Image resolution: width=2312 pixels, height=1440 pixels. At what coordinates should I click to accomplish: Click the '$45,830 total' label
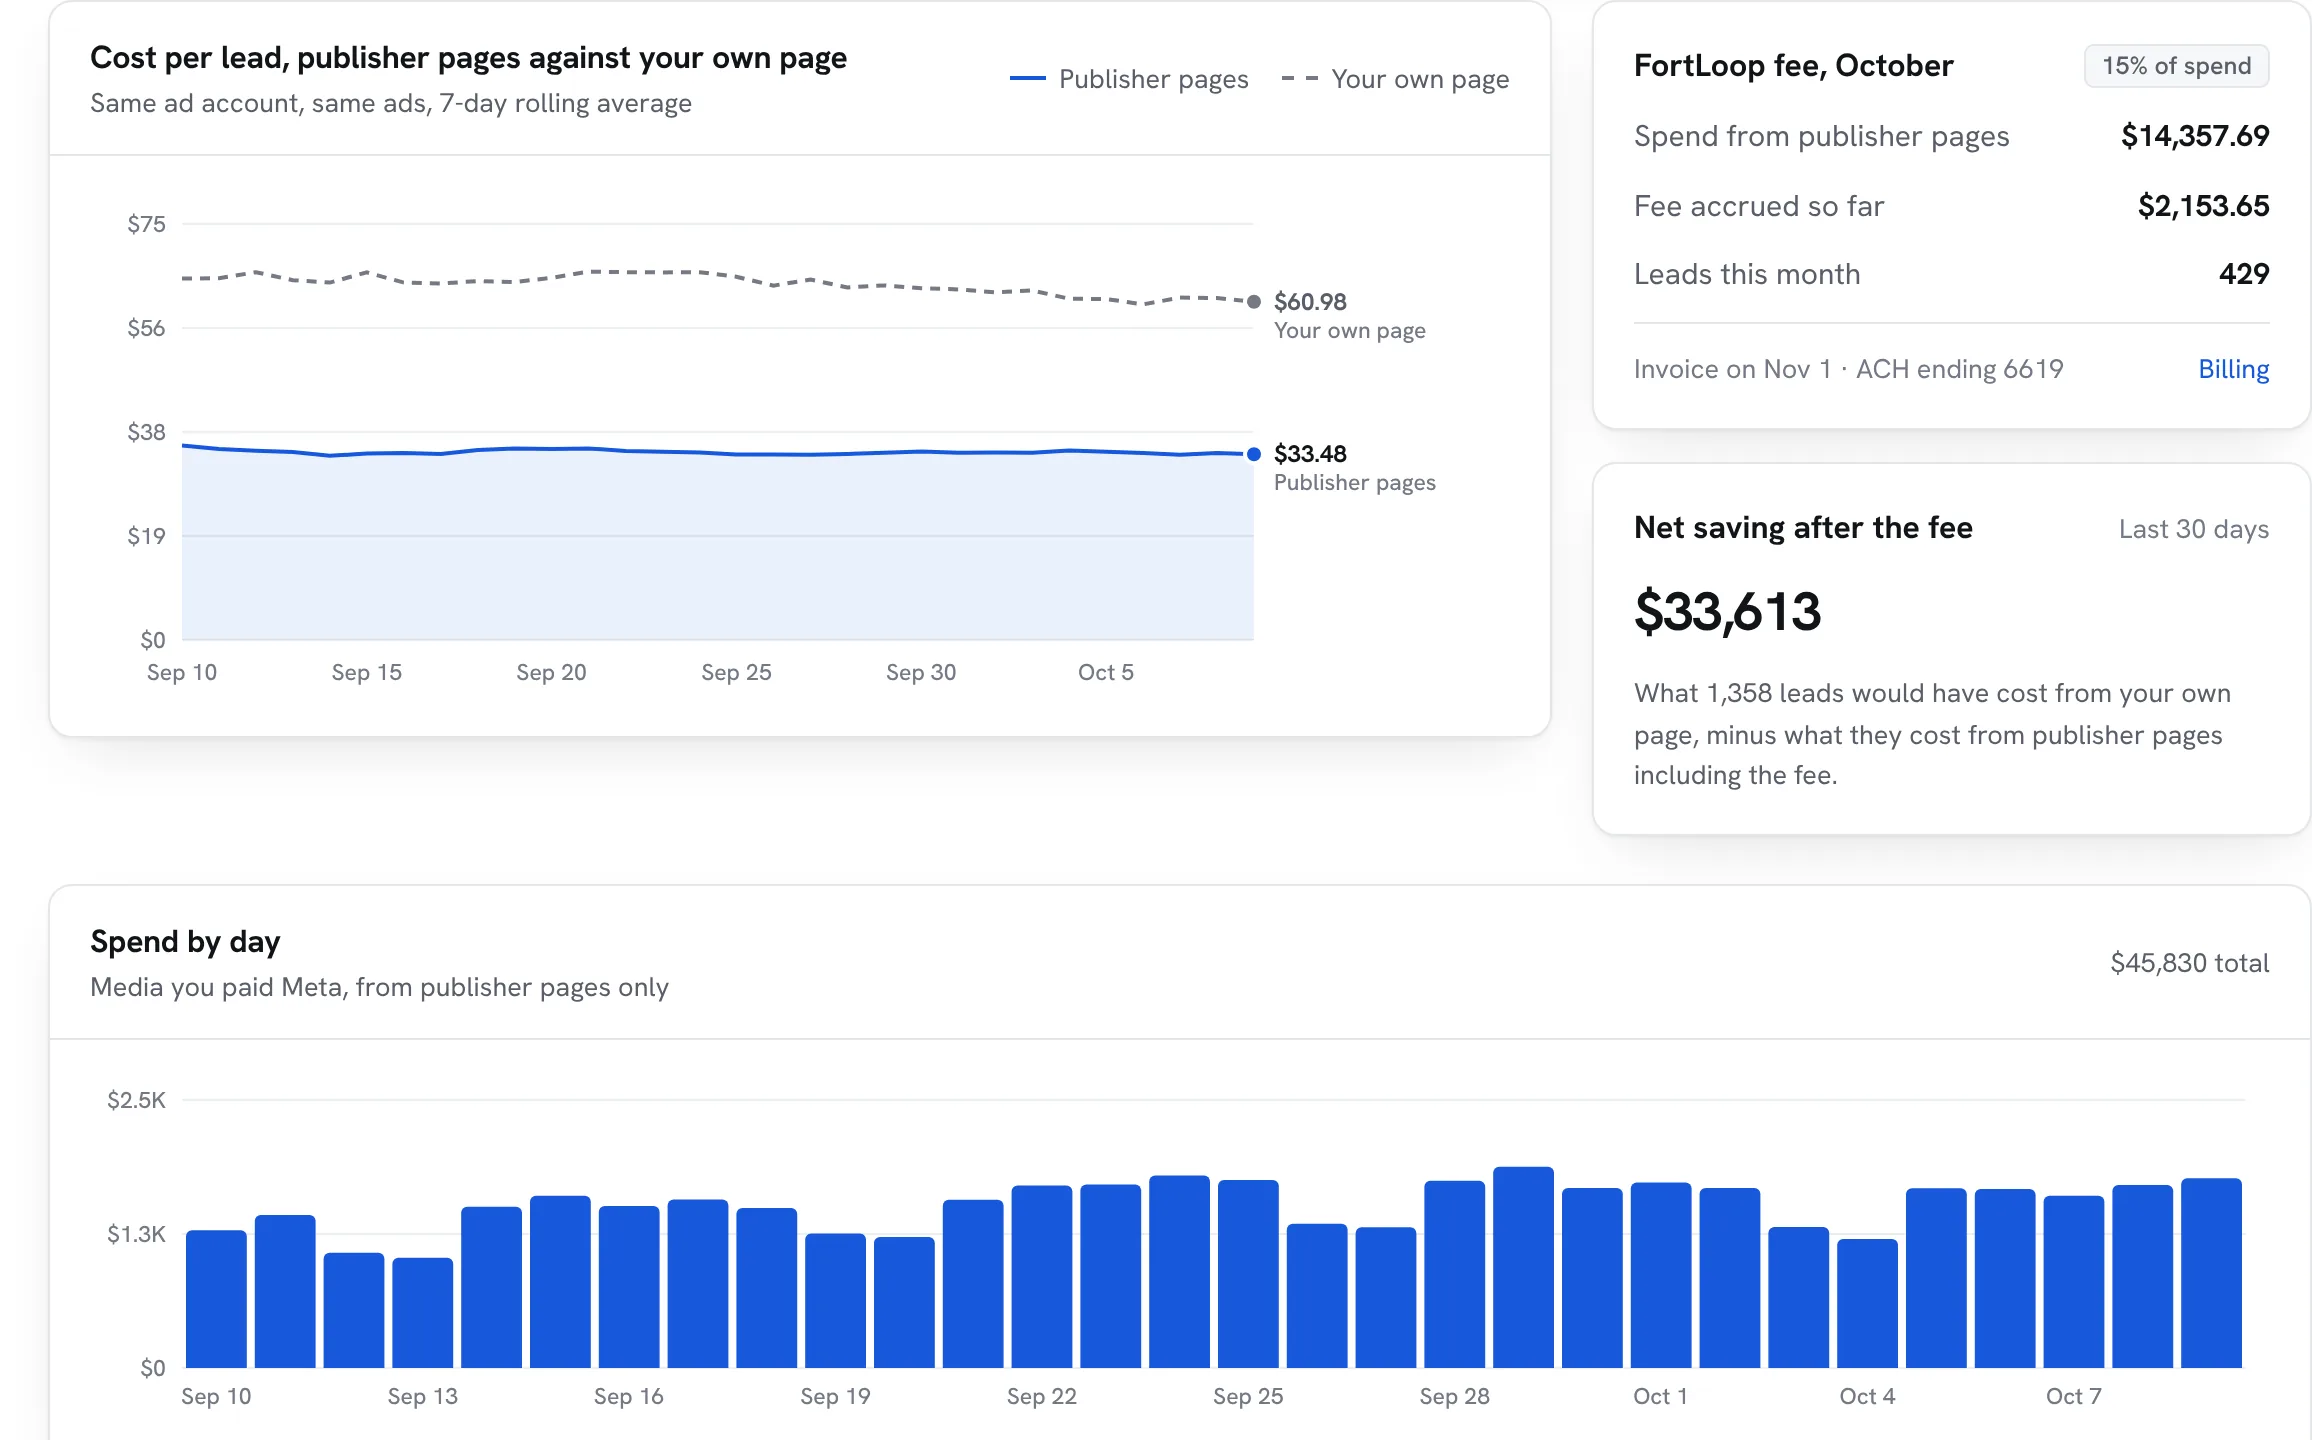(x=2189, y=963)
